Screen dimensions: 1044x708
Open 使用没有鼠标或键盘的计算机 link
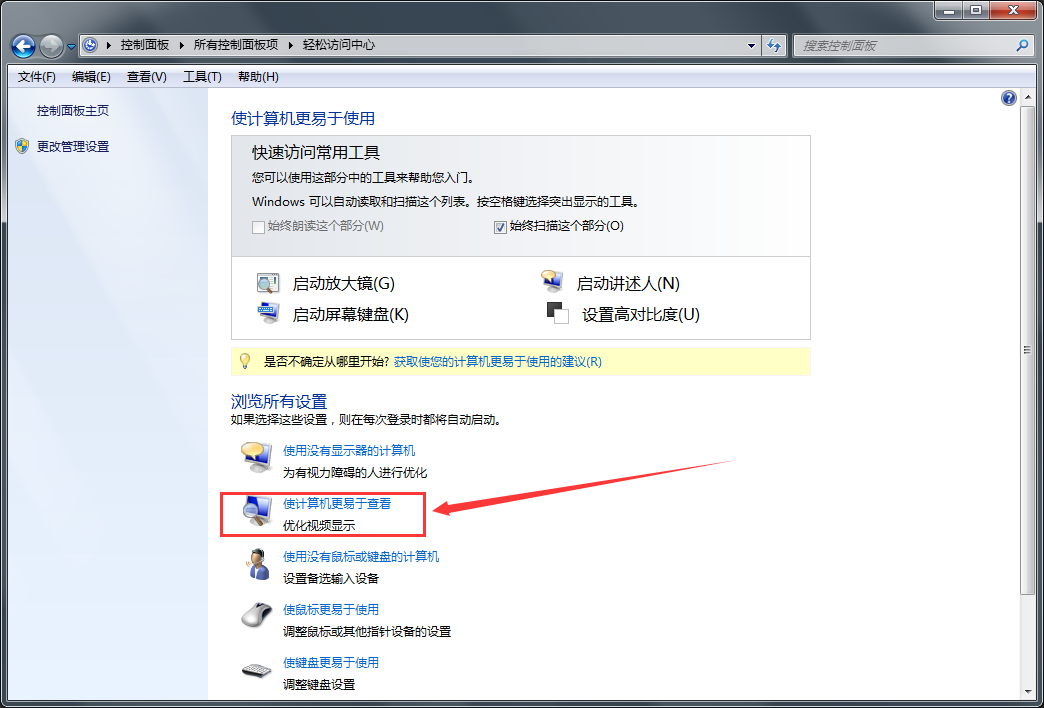(x=361, y=556)
